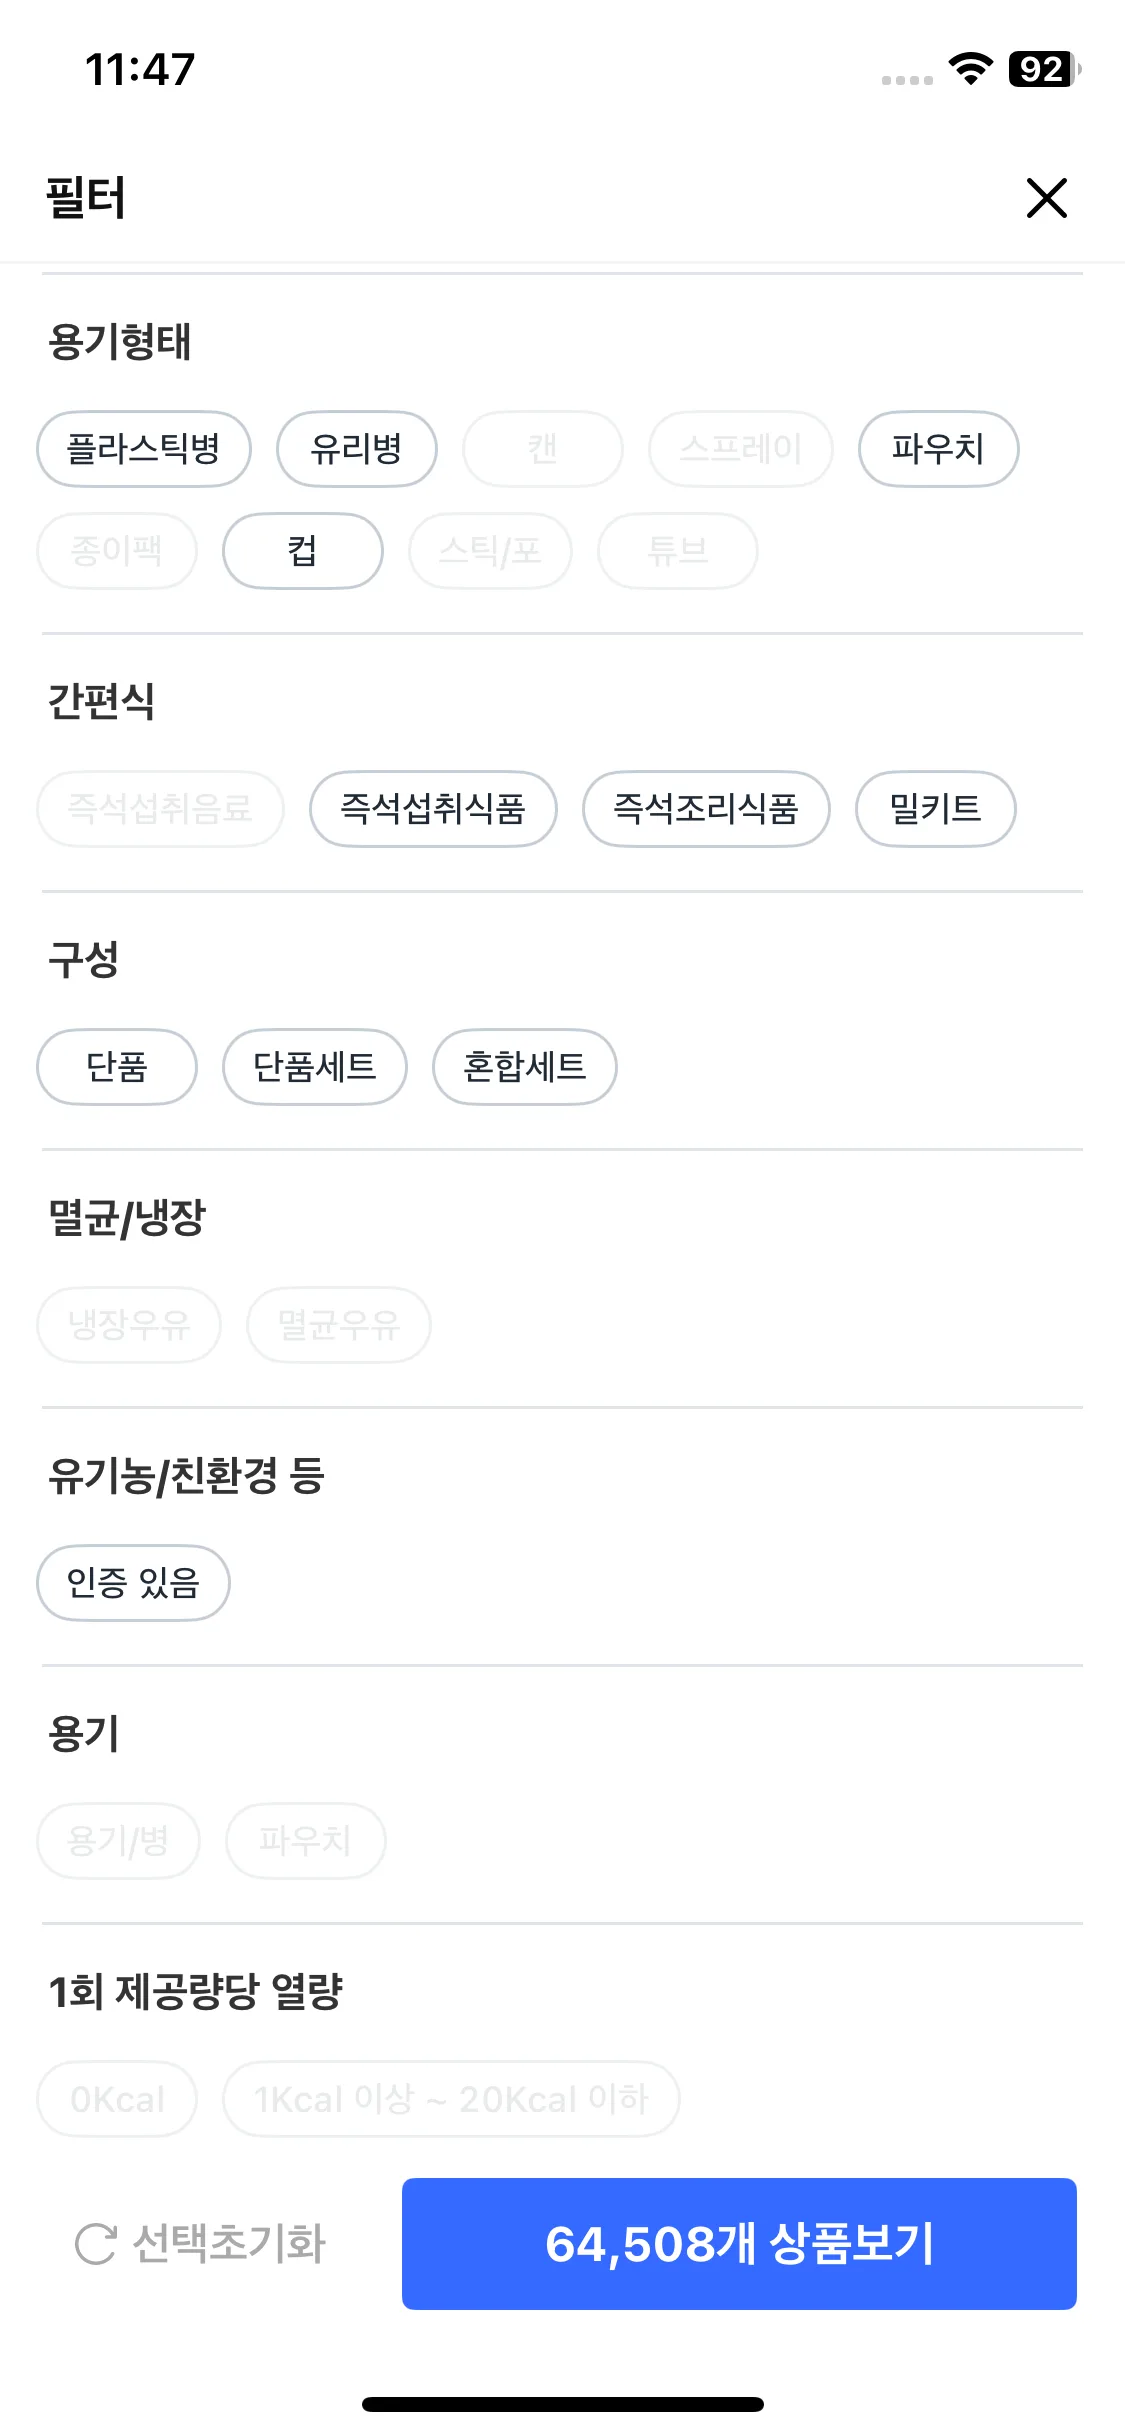The height and width of the screenshot is (2436, 1125).
Task: Choose the 혼합세트 chip
Action: click(x=525, y=1067)
